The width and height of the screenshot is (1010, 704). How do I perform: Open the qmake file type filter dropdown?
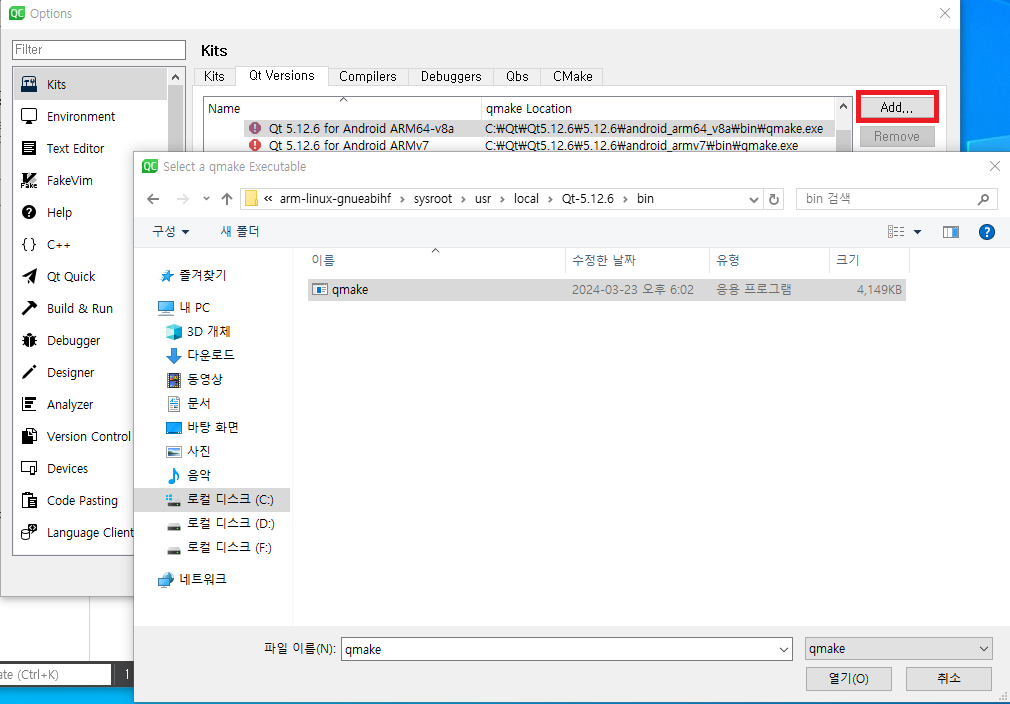coord(898,648)
